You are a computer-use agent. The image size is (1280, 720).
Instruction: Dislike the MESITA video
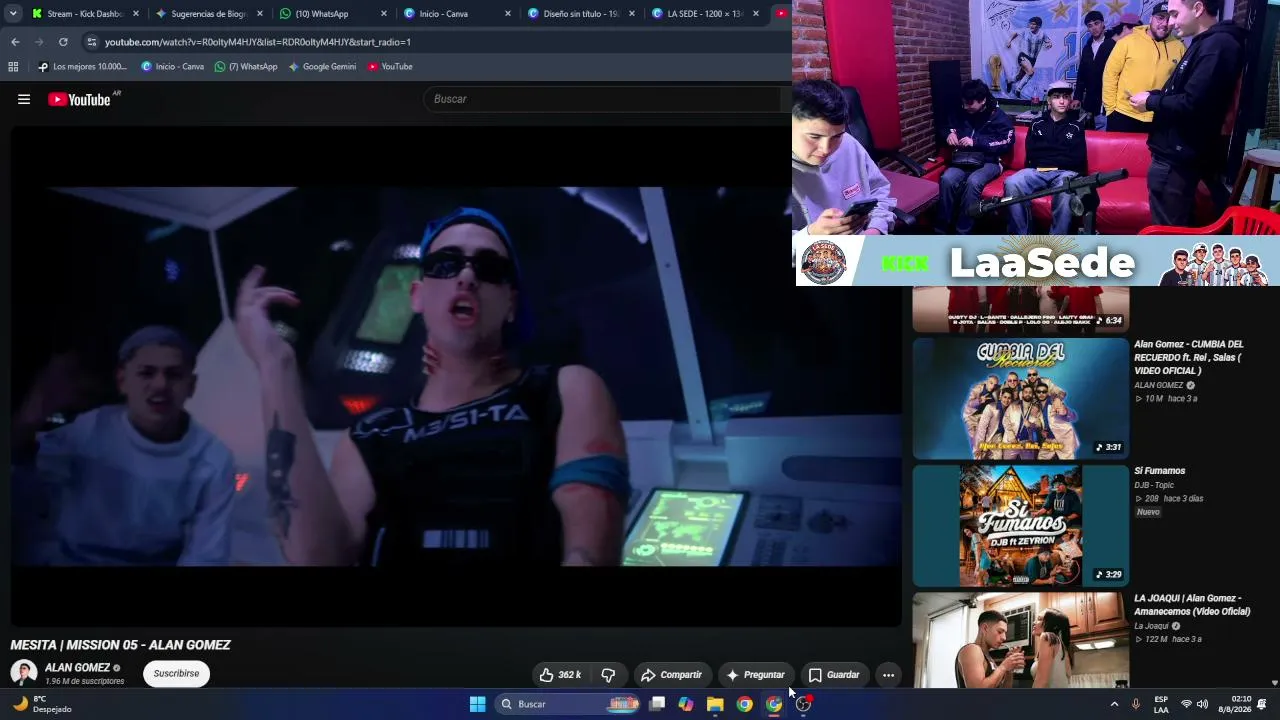click(608, 675)
